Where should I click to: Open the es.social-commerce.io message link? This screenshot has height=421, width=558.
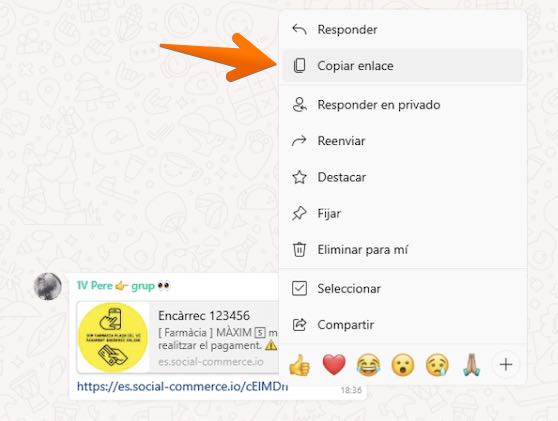pos(182,386)
